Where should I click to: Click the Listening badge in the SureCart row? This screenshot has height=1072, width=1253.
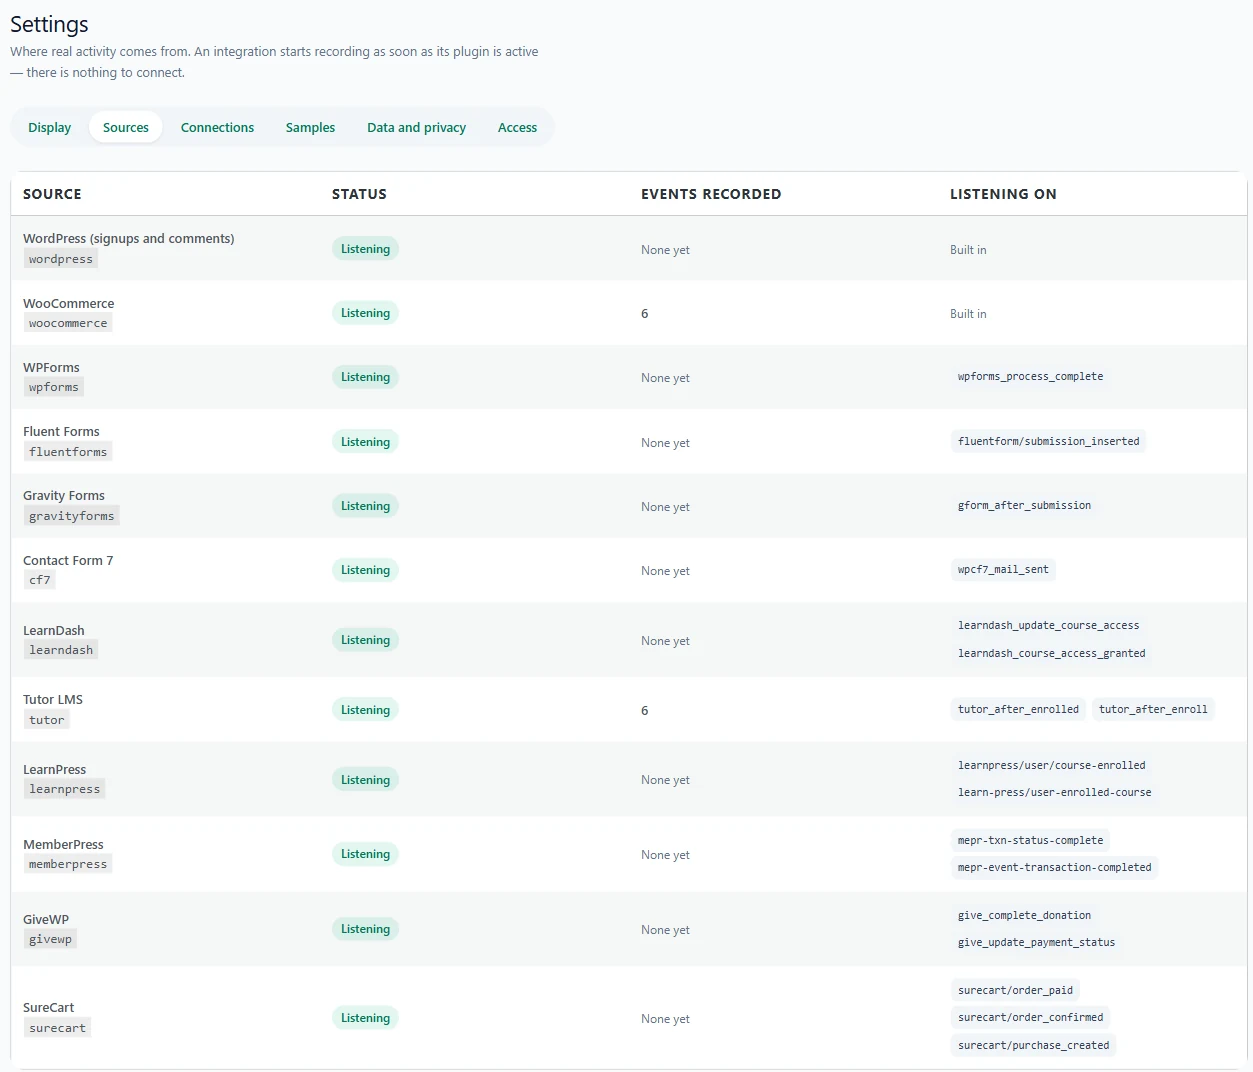coord(365,1018)
